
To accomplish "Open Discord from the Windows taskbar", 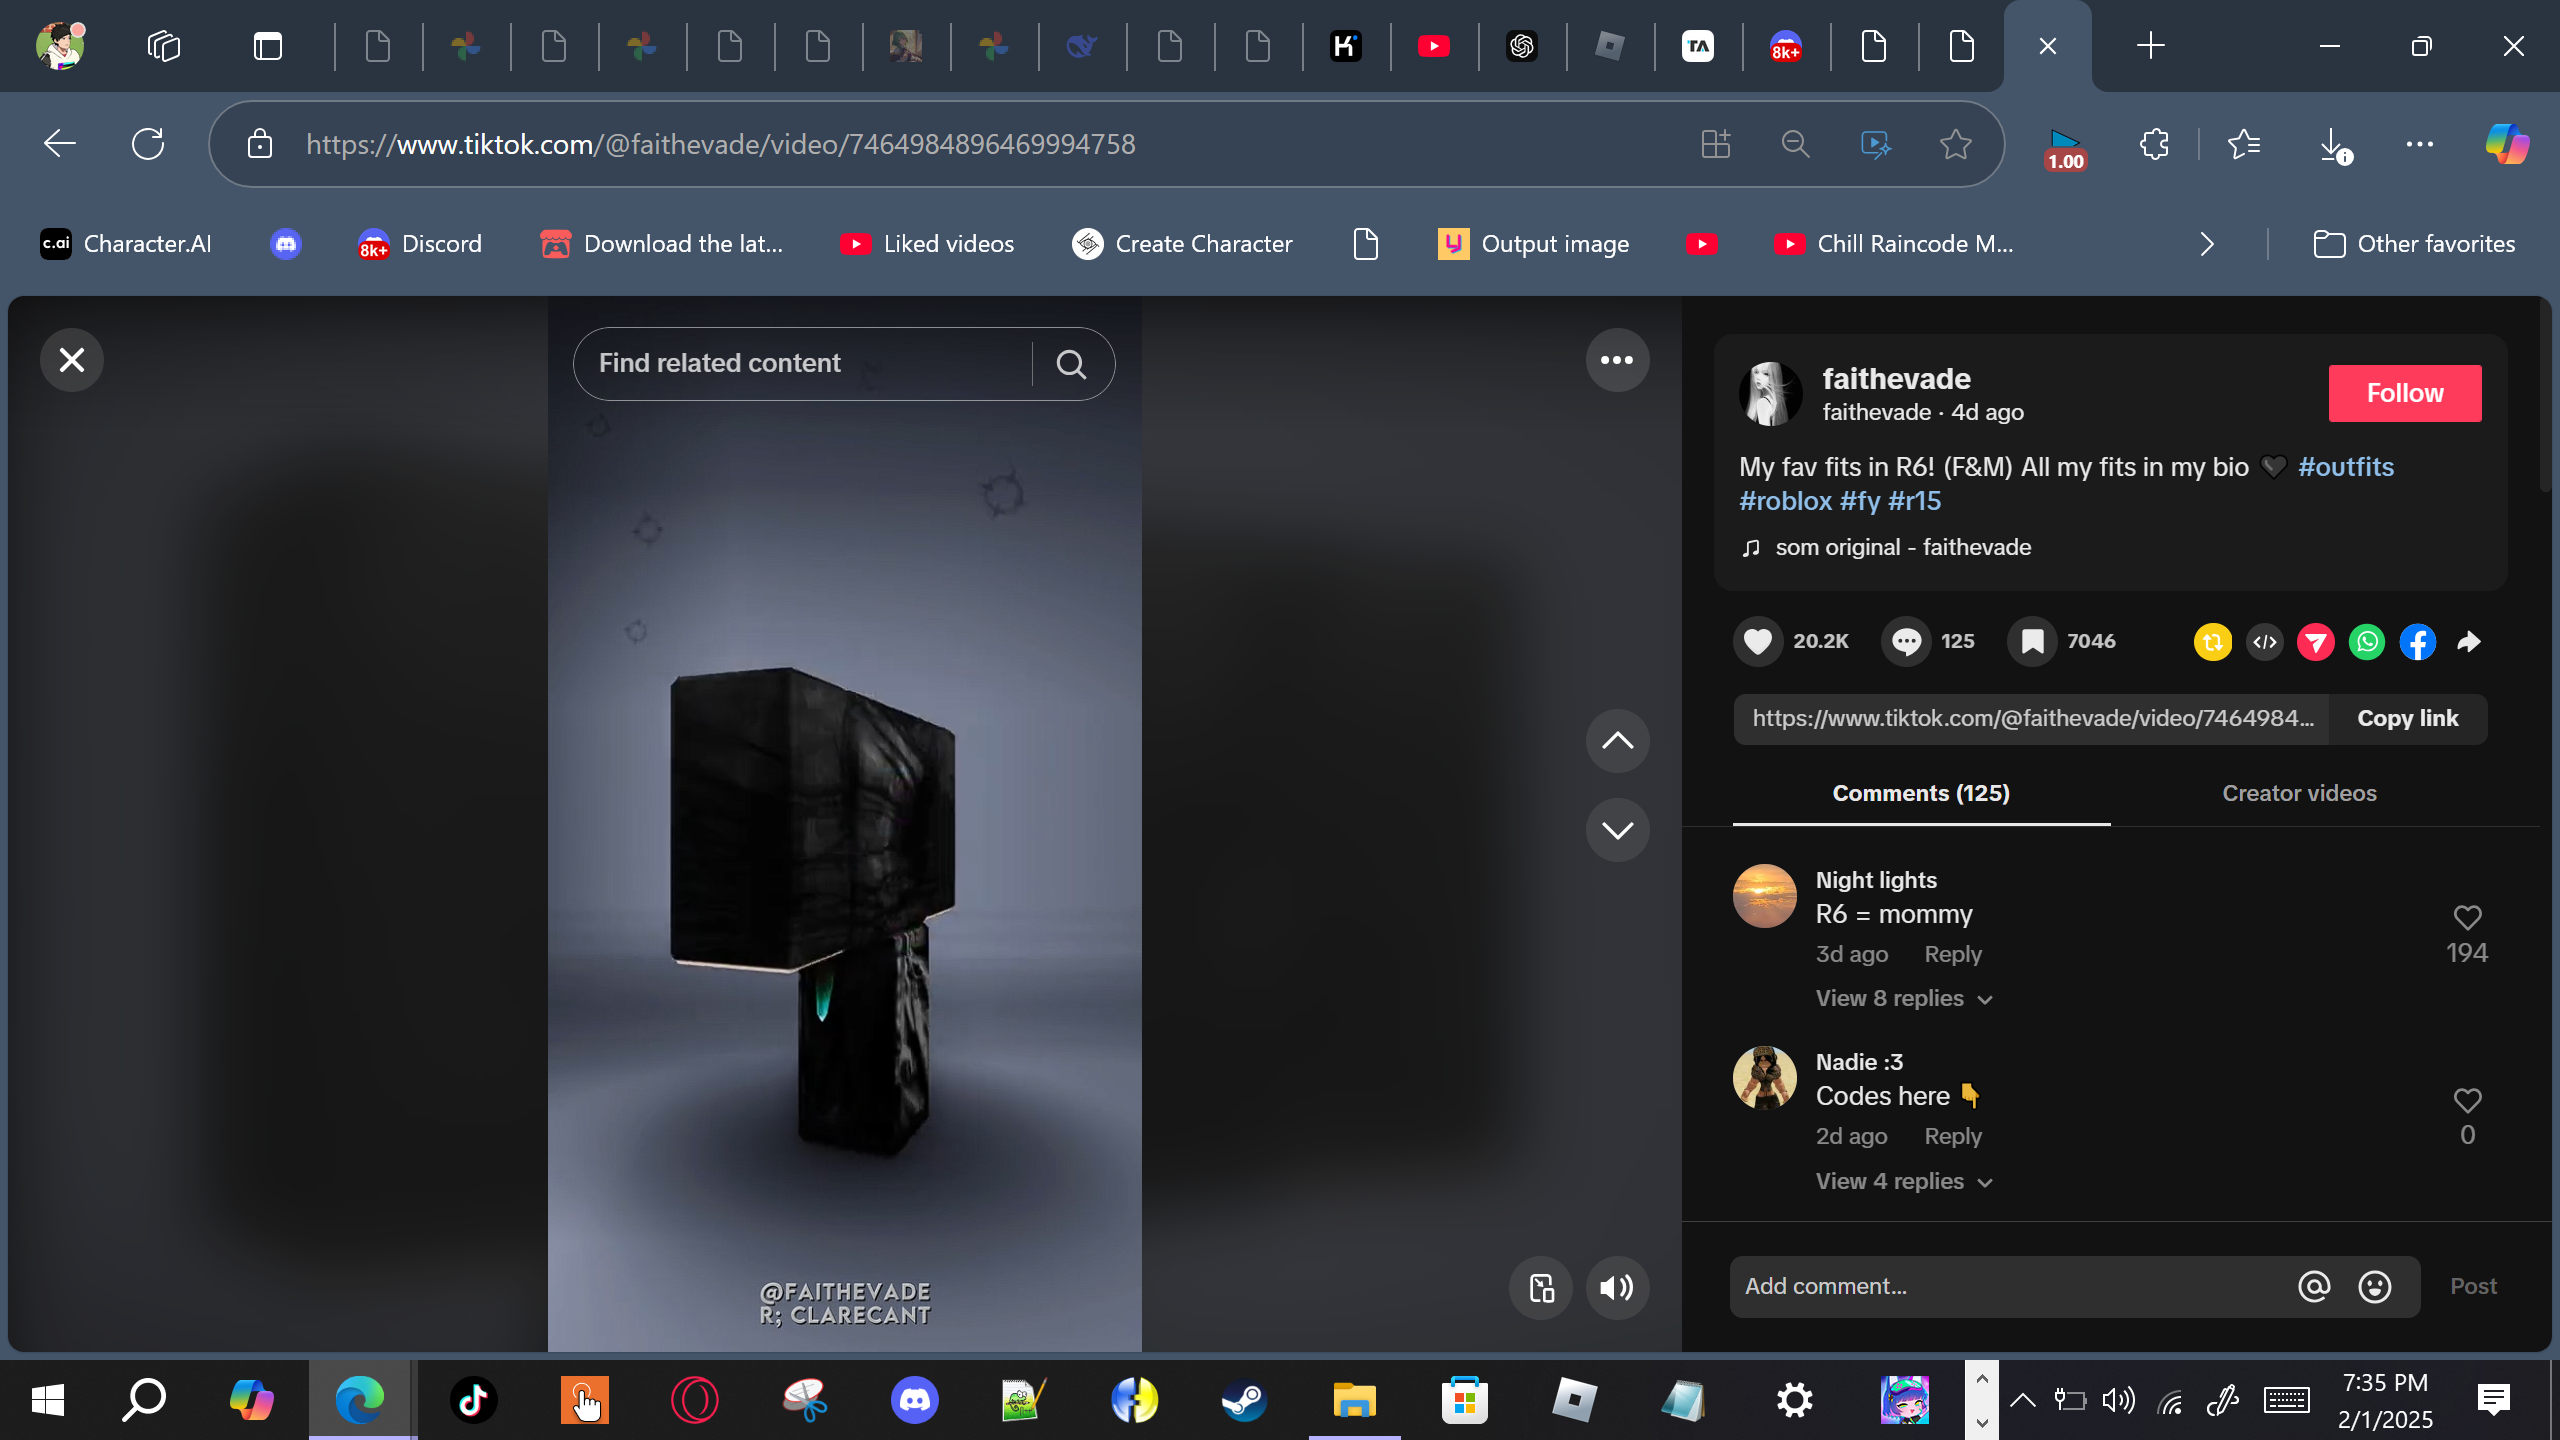I will point(914,1399).
